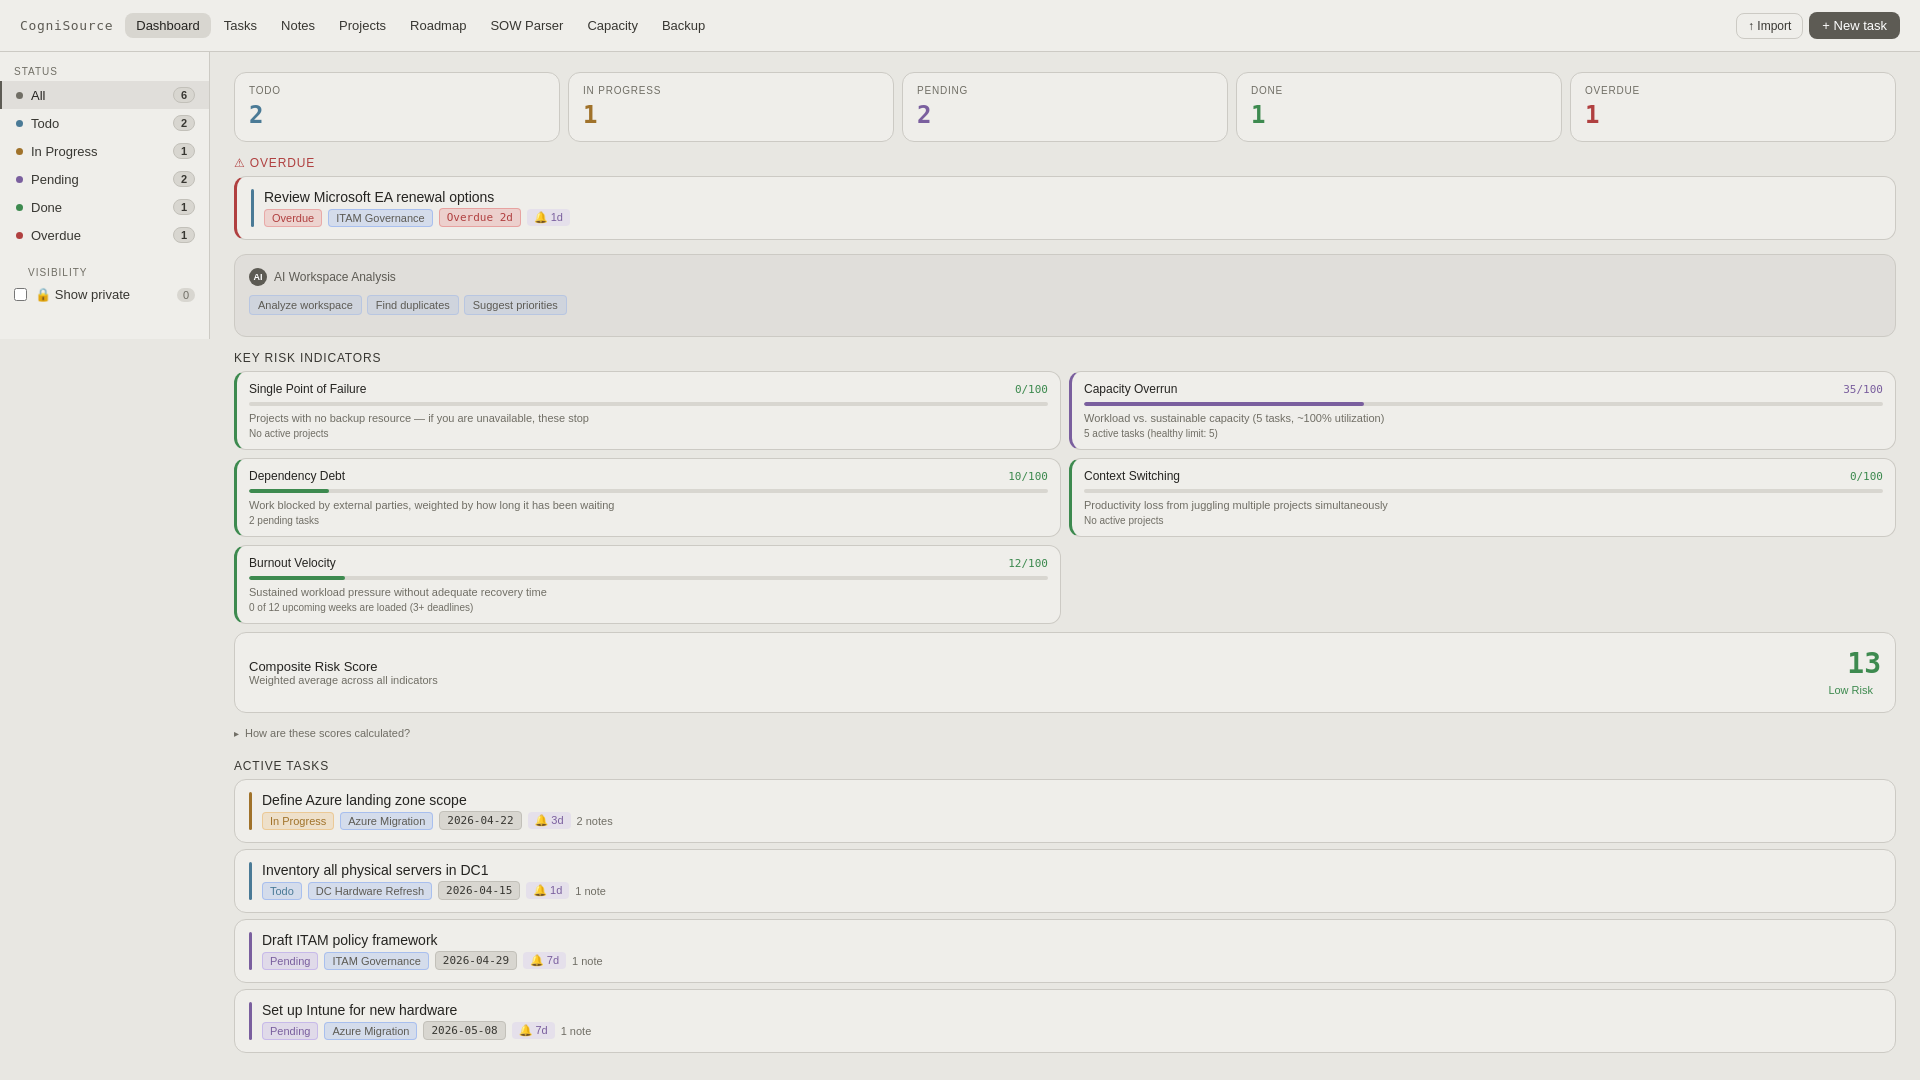Click the lock icon beside Show private
The height and width of the screenshot is (1080, 1920).
(x=43, y=295)
